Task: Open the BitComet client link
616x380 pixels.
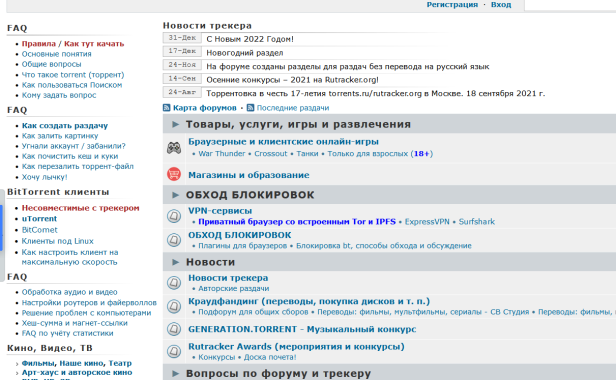Action: pos(39,230)
